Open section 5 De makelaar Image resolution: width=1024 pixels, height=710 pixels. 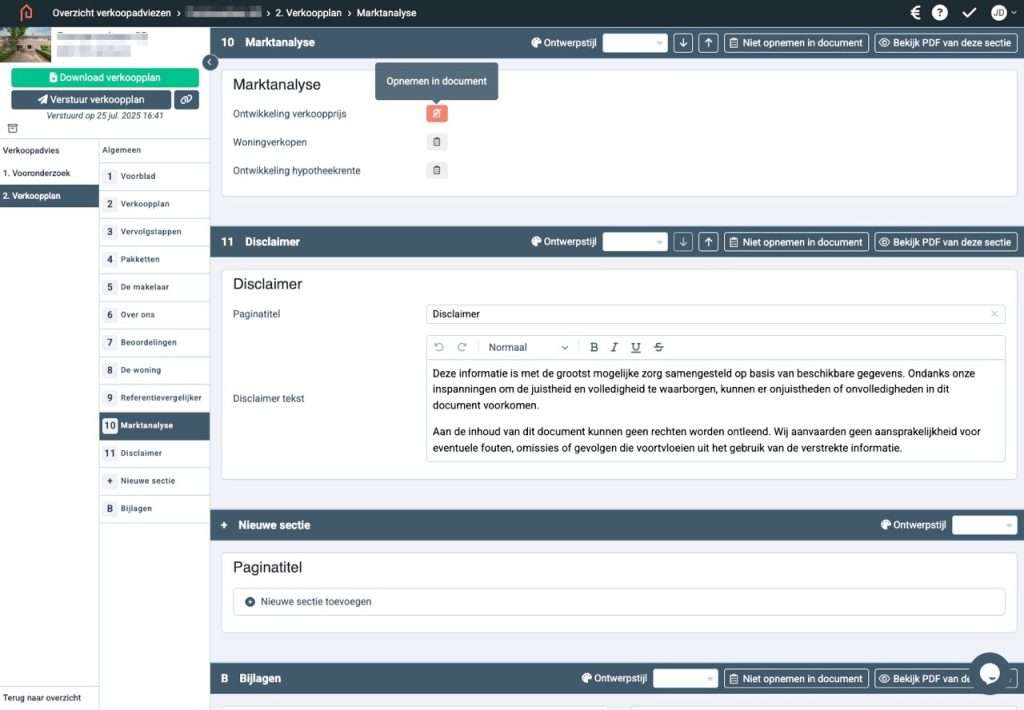154,287
